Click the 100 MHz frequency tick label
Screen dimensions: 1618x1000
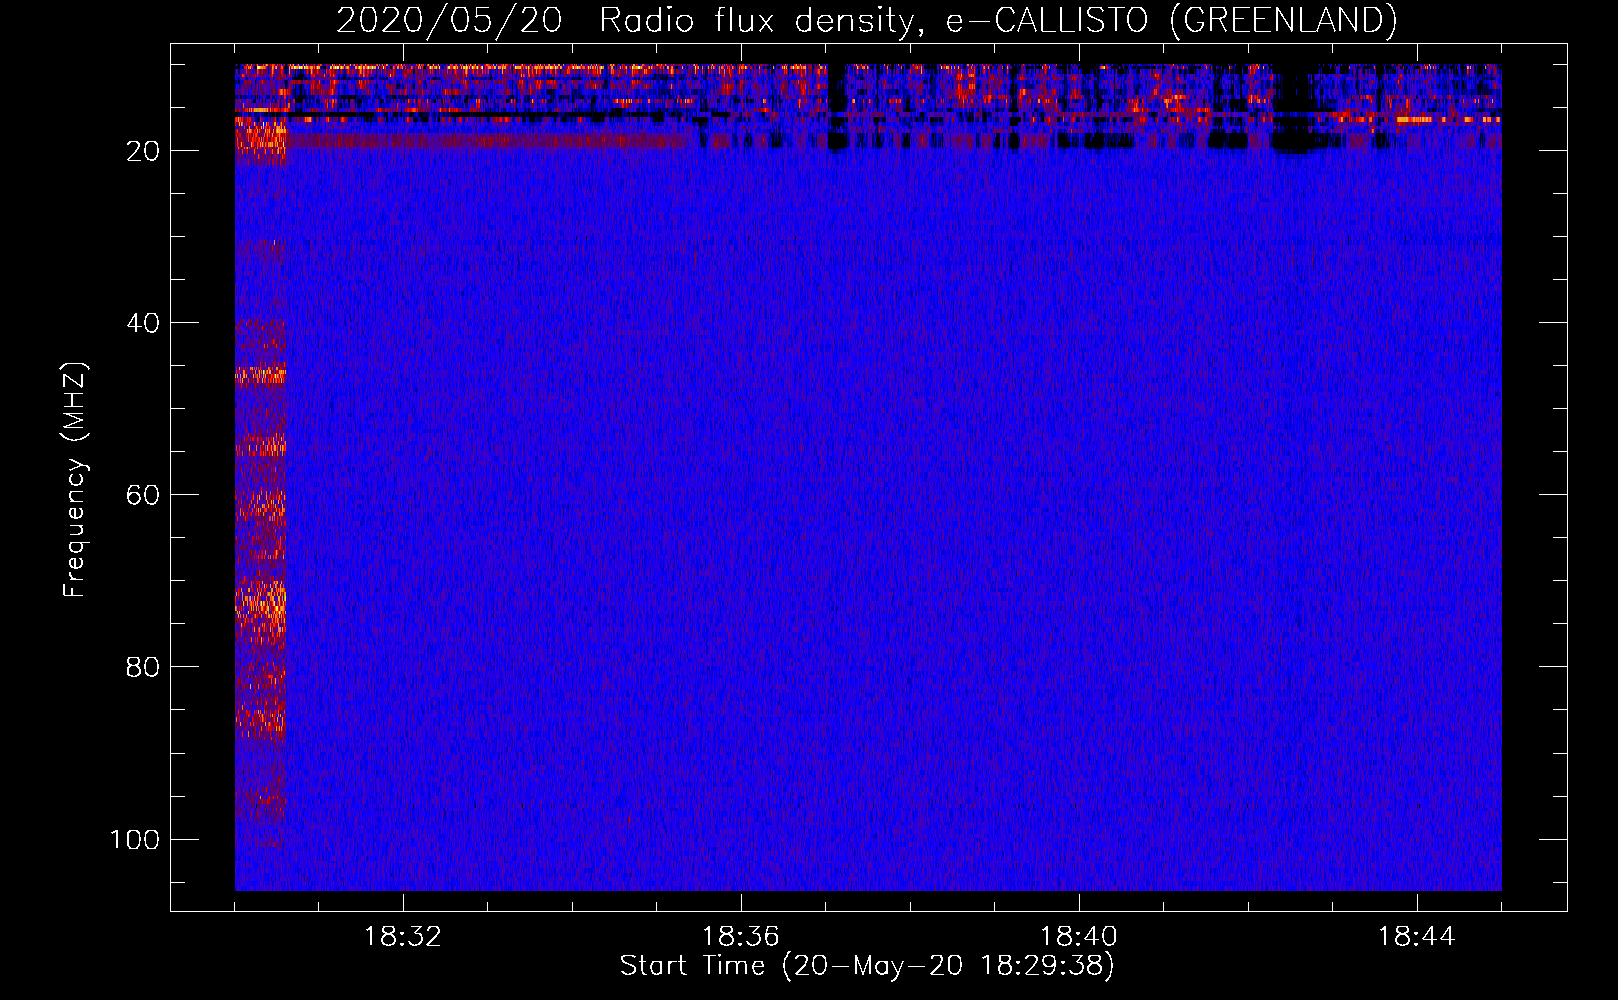135,839
